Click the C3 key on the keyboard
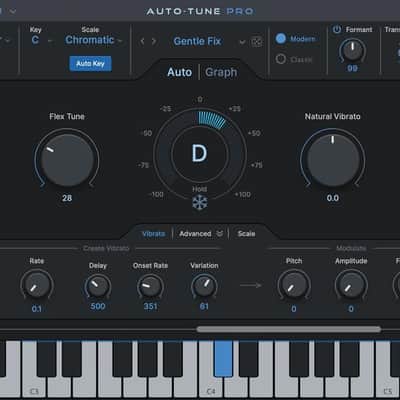The width and height of the screenshot is (400, 400). tap(34, 387)
